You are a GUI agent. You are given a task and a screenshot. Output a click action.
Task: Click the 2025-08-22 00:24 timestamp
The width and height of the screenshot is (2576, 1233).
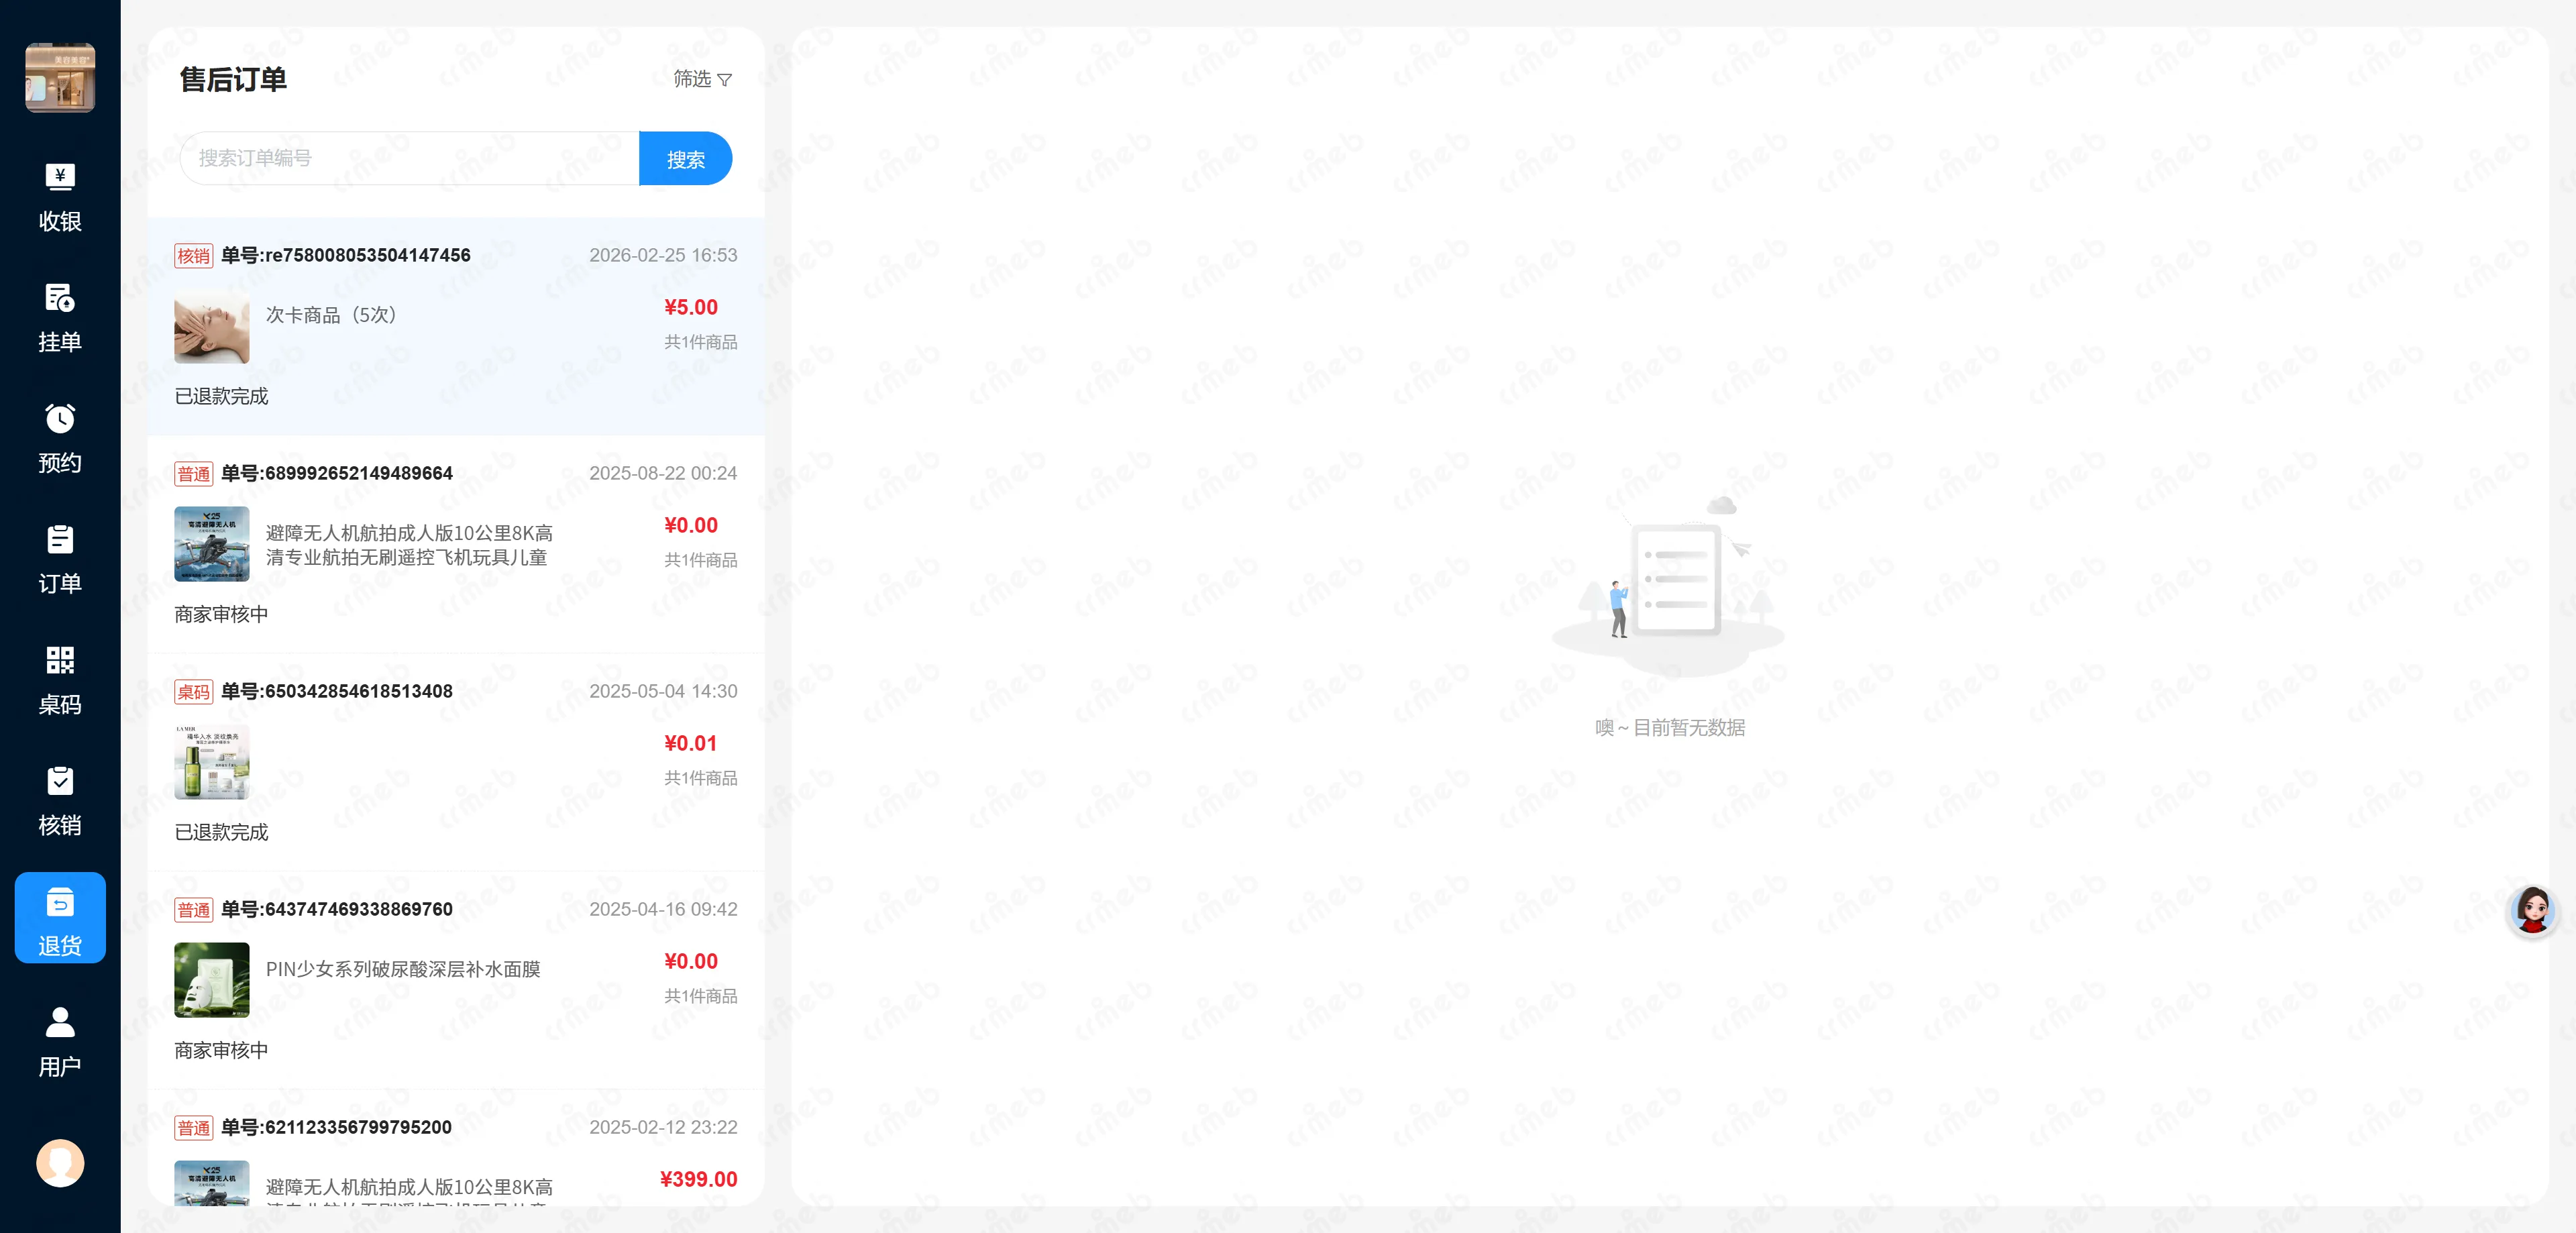[x=663, y=473]
